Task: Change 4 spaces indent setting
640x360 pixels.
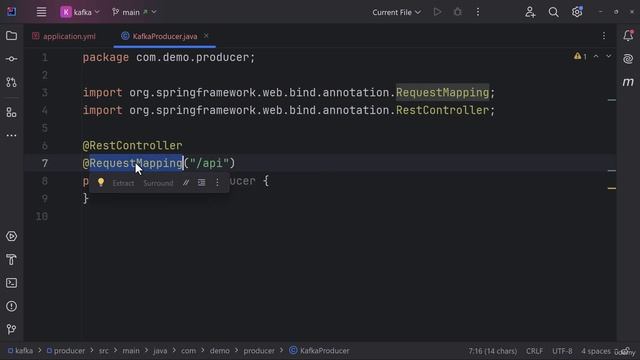Action: point(596,351)
